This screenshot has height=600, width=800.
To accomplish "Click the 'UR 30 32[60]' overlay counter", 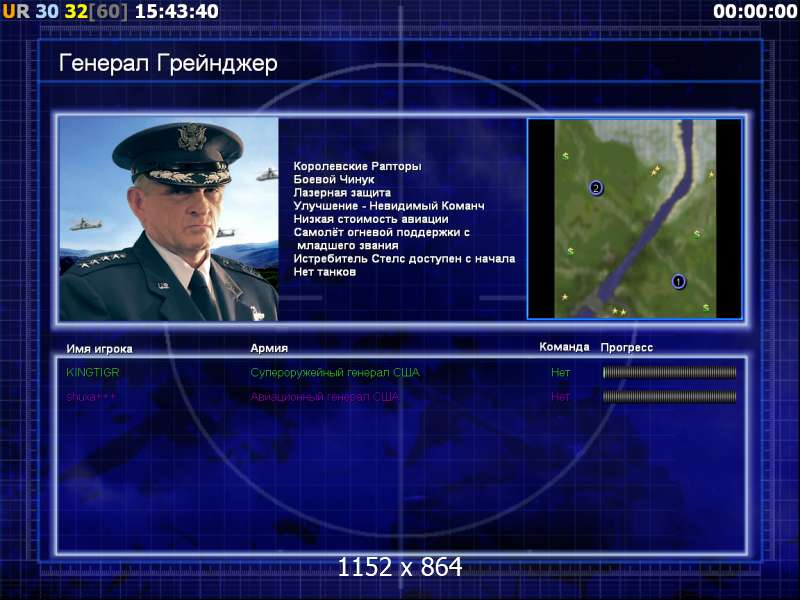I will pyautogui.click(x=65, y=11).
